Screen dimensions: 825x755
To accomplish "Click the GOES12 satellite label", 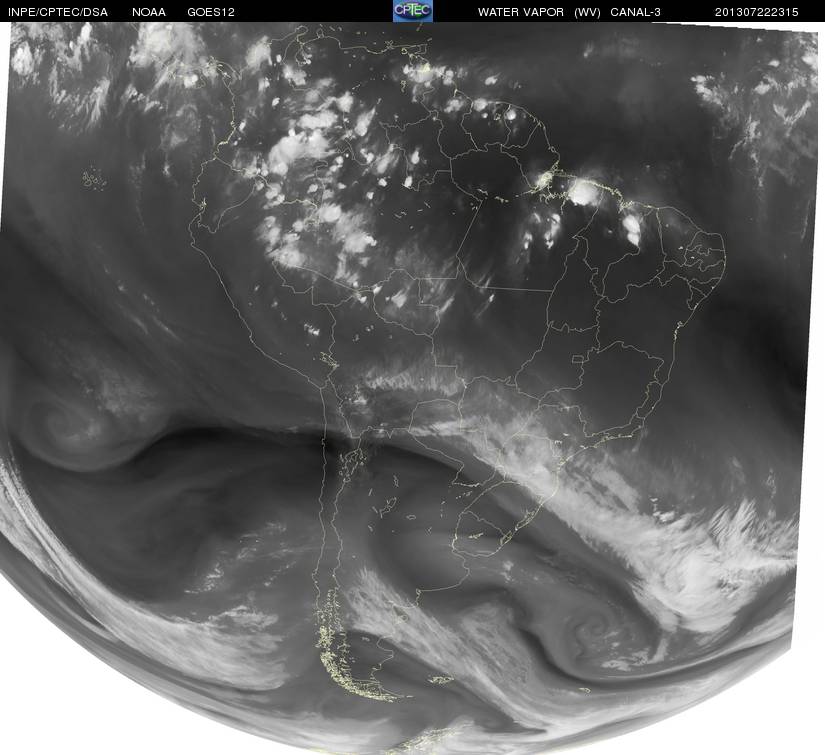I will point(211,12).
